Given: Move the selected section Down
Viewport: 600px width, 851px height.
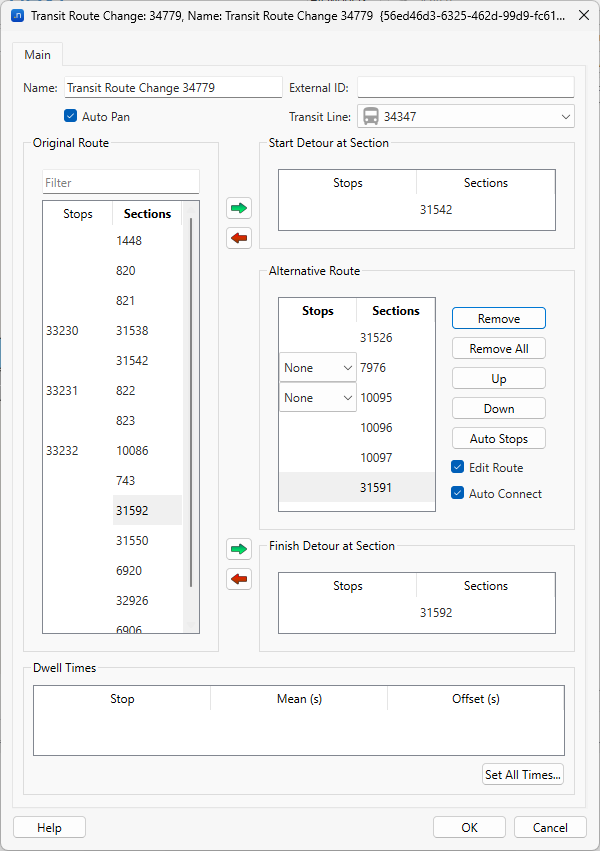Looking at the screenshot, I should tap(499, 409).
